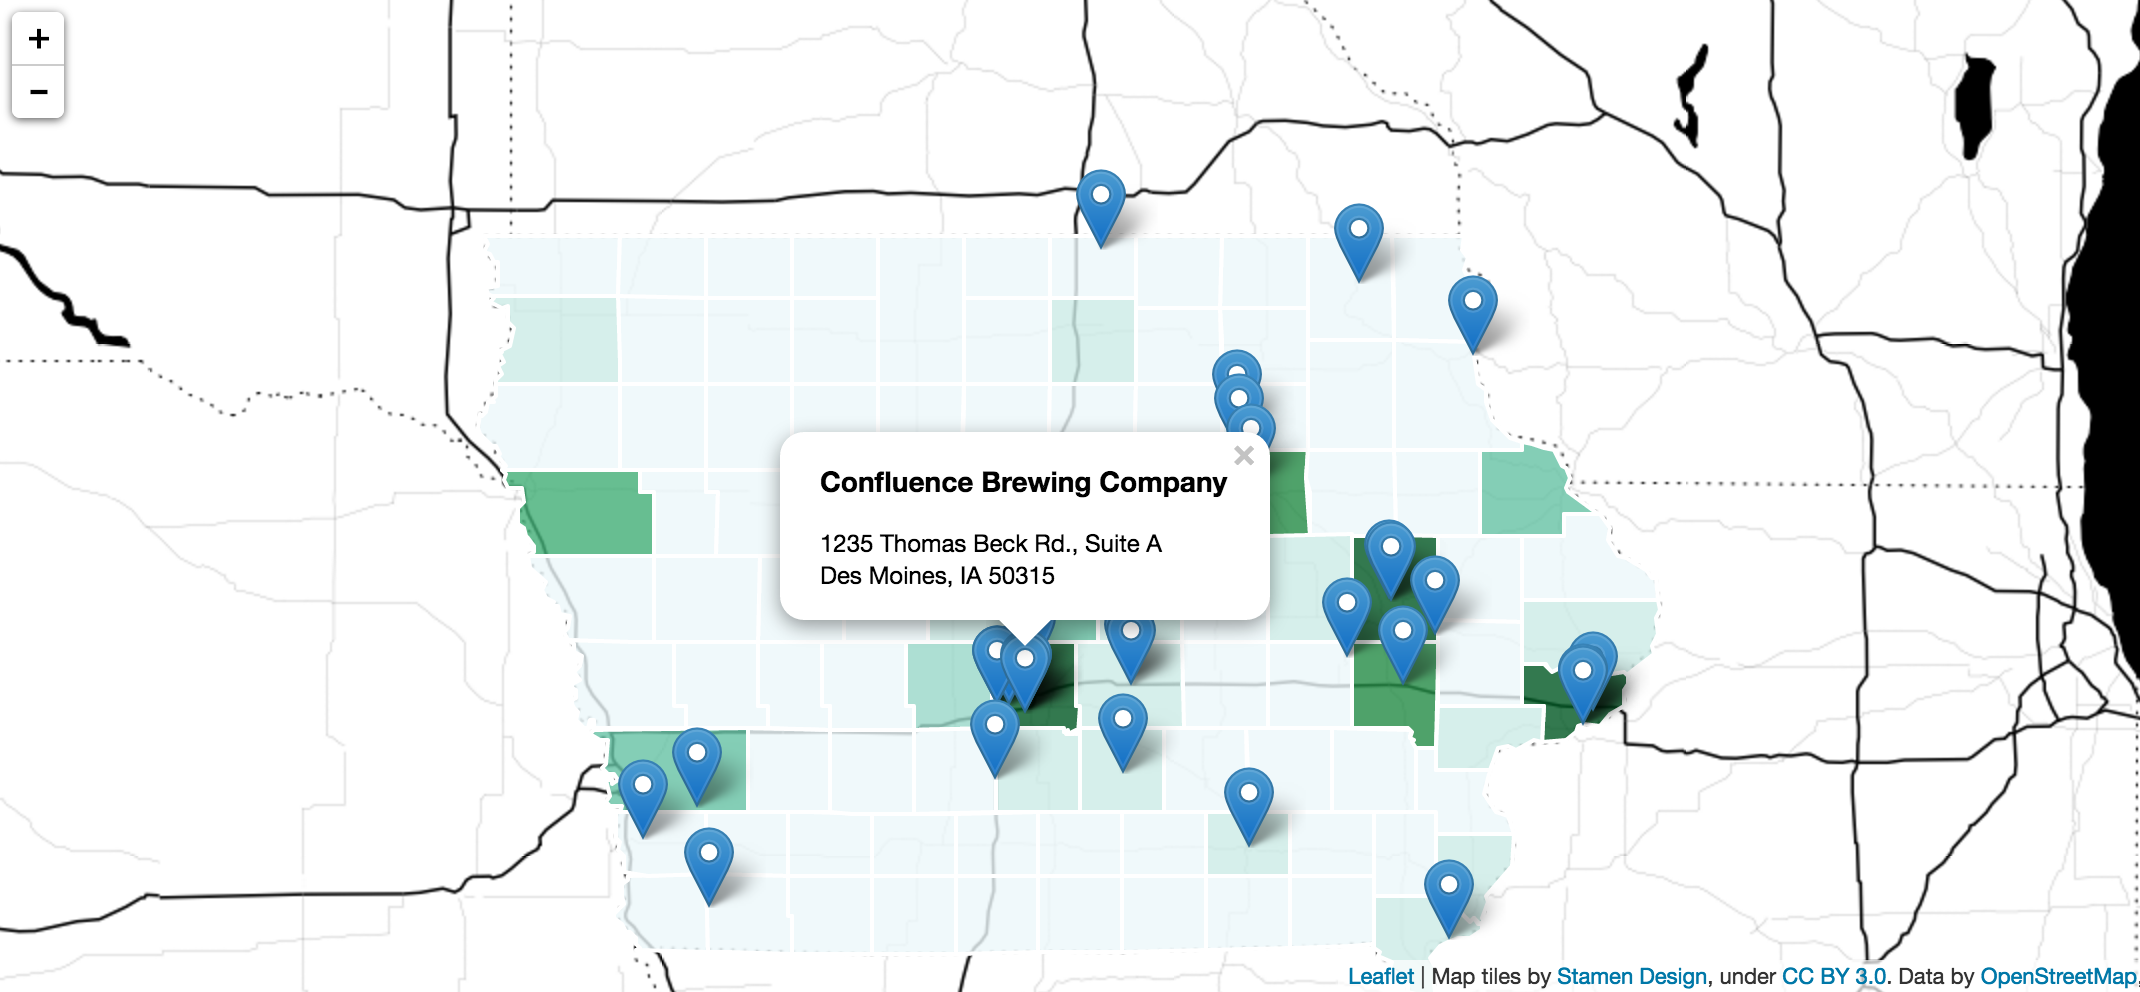The height and width of the screenshot is (992, 2140).
Task: Open the Stamen Design link
Action: point(1631,976)
